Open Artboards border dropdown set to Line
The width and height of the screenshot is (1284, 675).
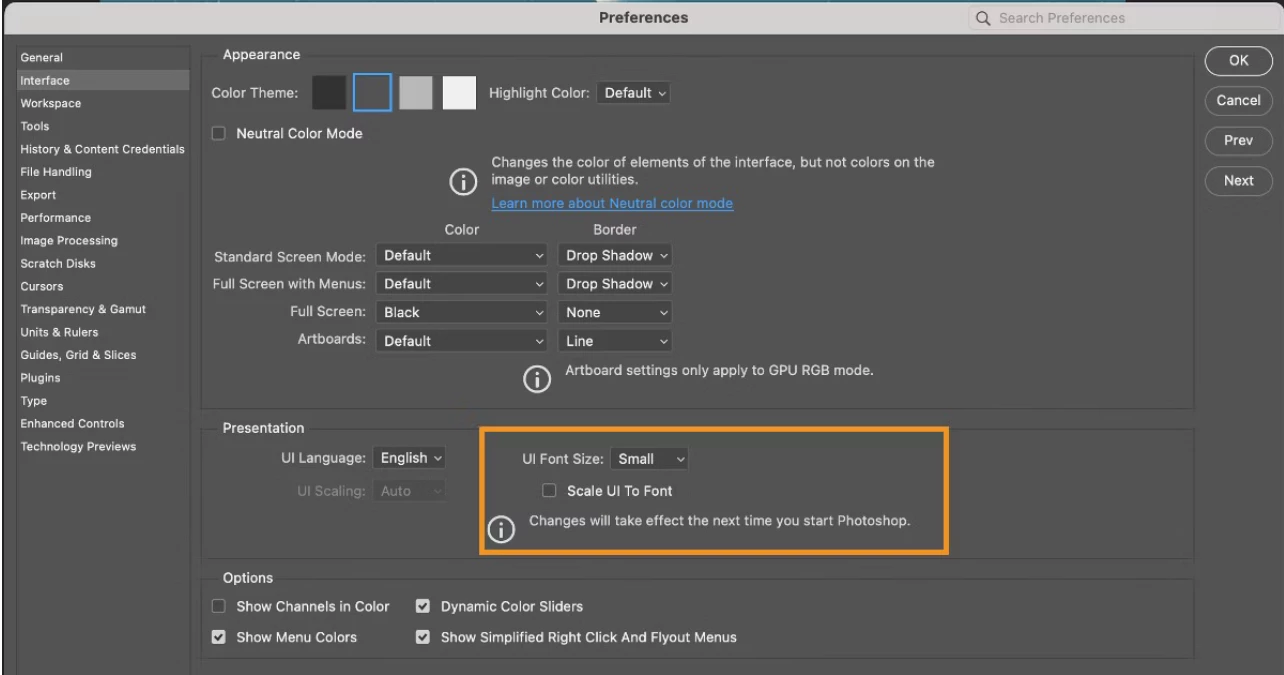click(x=615, y=341)
